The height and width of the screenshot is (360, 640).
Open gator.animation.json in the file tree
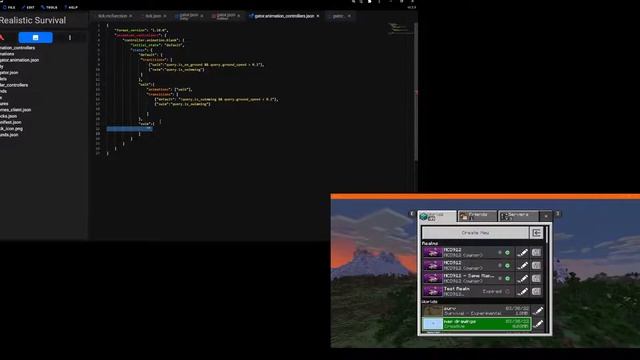tap(20, 60)
